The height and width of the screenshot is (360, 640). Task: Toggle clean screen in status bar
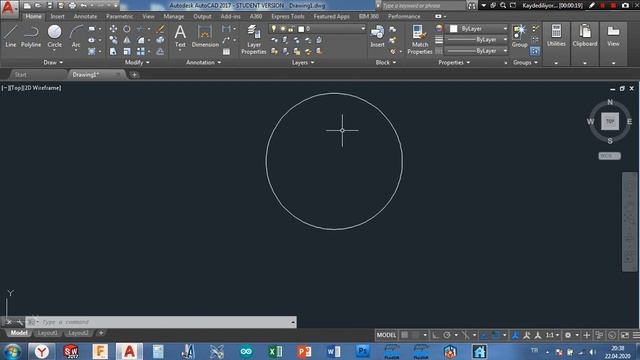(625, 335)
